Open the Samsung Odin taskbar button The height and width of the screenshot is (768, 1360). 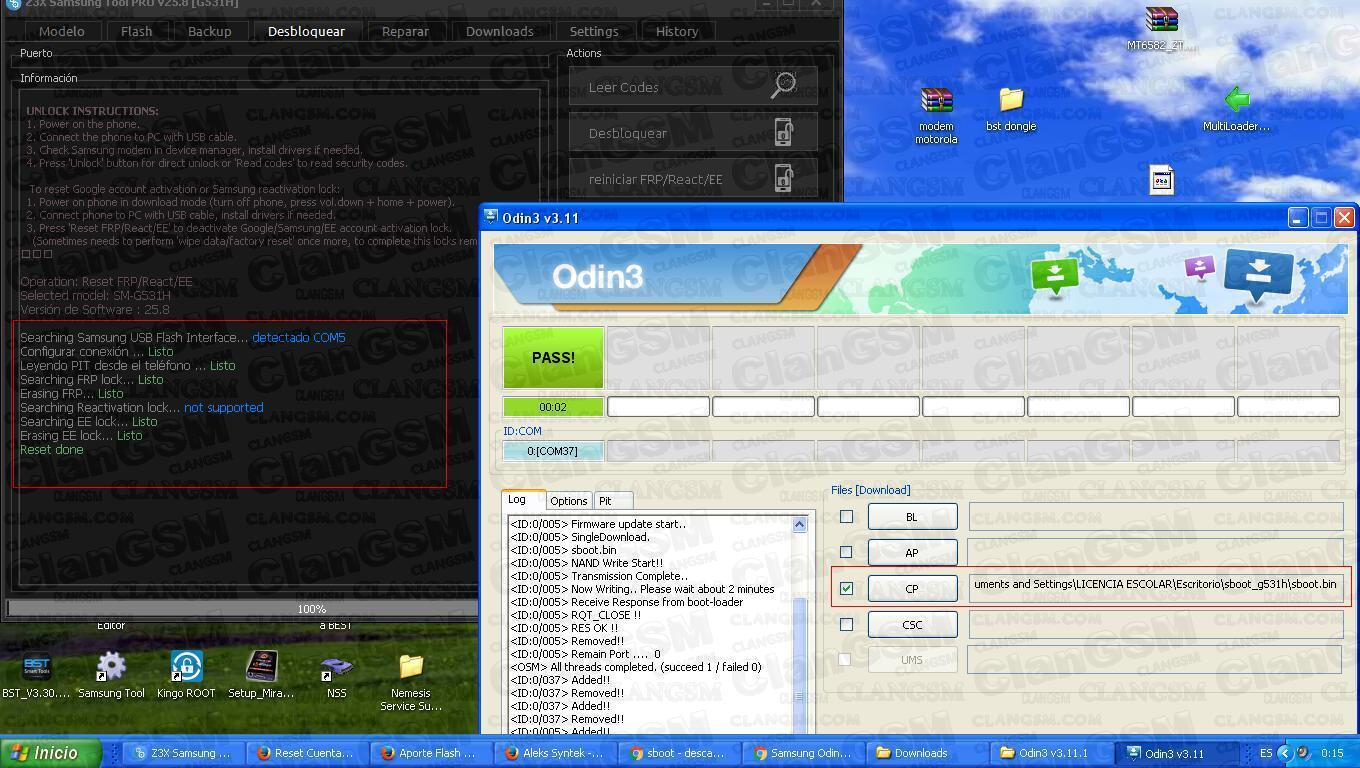coord(803,753)
